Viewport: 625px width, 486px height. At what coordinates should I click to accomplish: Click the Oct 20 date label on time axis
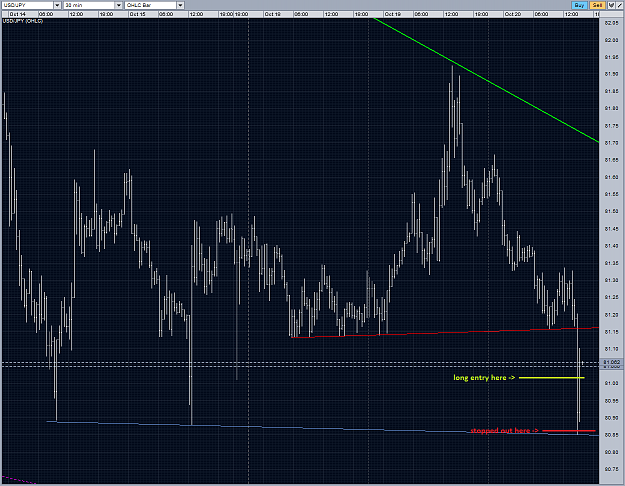tap(512, 14)
